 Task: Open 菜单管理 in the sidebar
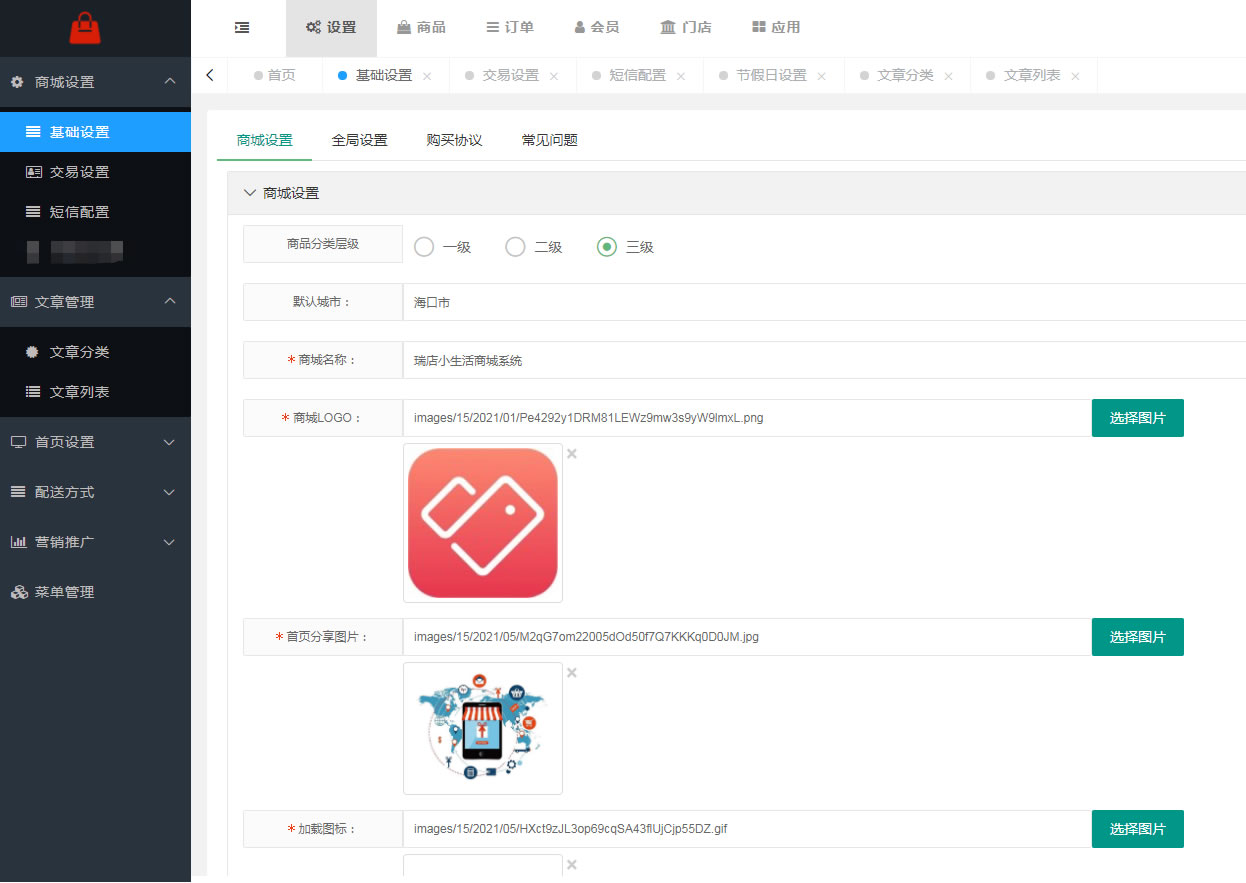[95, 592]
